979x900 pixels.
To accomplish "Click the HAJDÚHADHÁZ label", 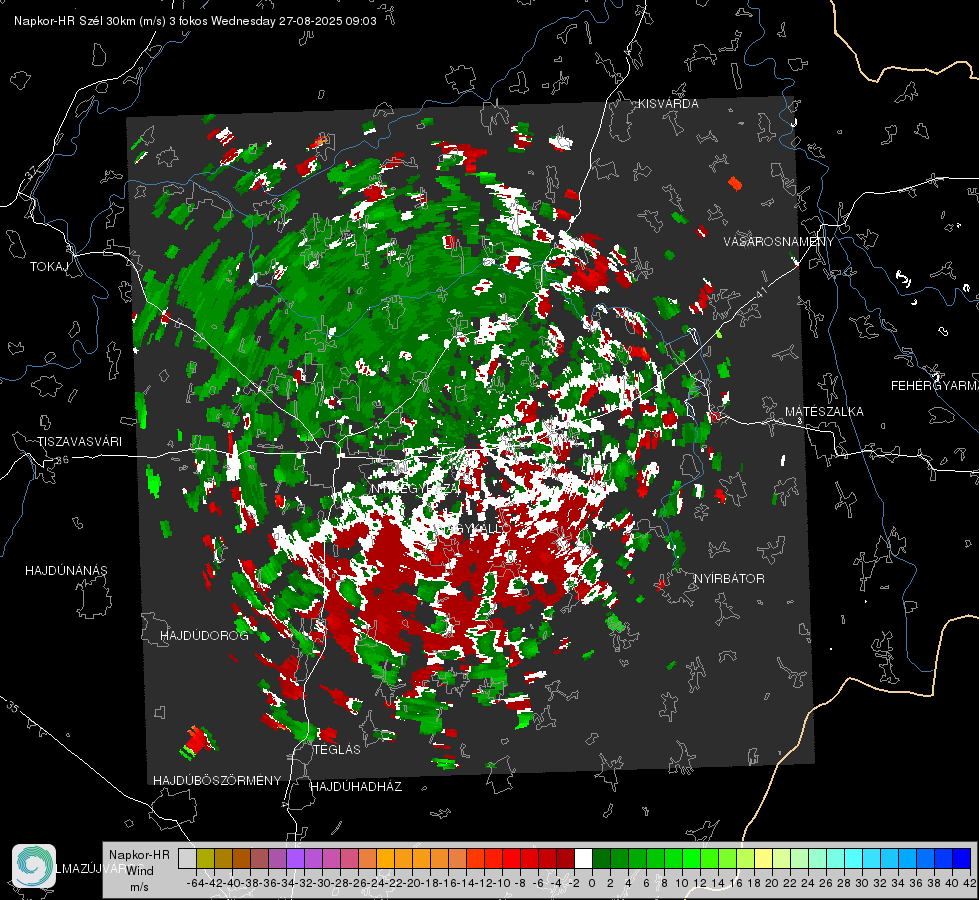I will 357,787.
